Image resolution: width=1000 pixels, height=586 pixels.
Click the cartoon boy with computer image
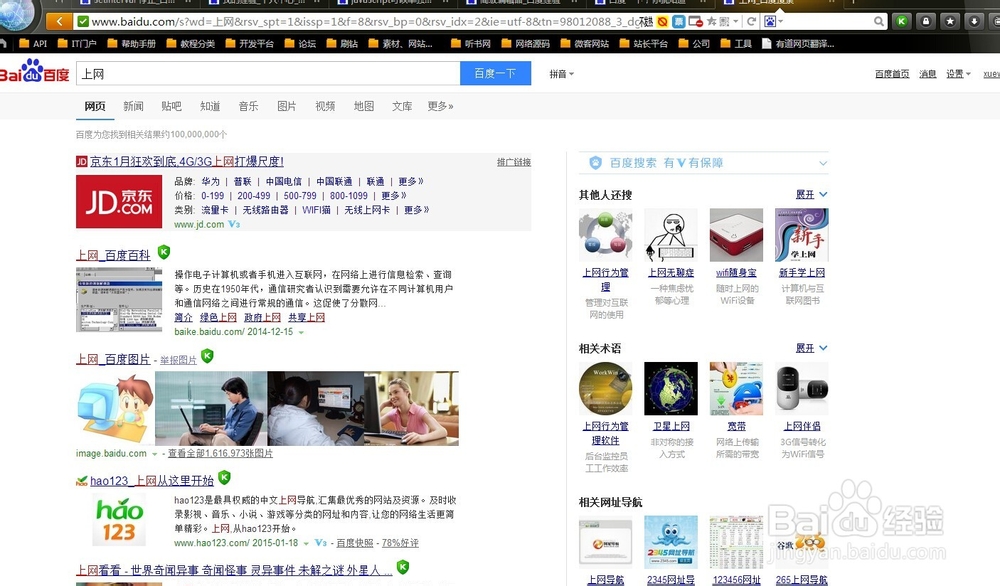(115, 408)
